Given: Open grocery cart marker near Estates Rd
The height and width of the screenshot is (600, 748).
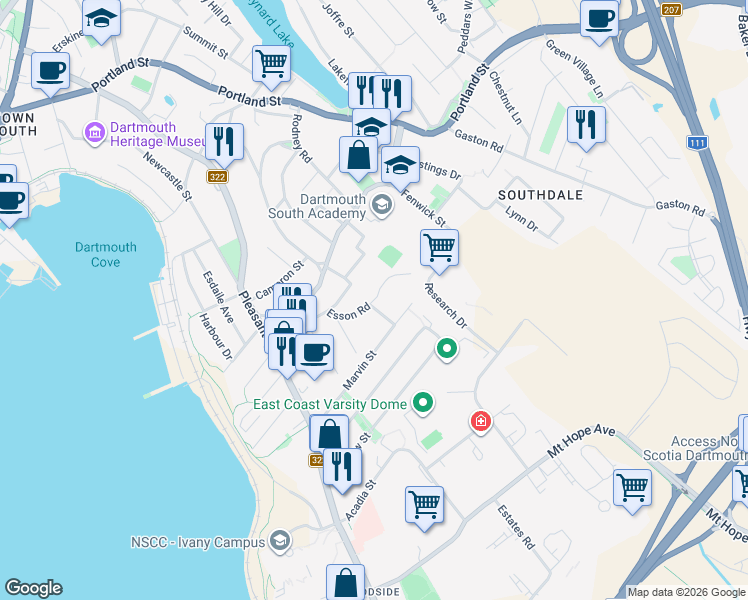Looking at the screenshot, I should [x=425, y=508].
